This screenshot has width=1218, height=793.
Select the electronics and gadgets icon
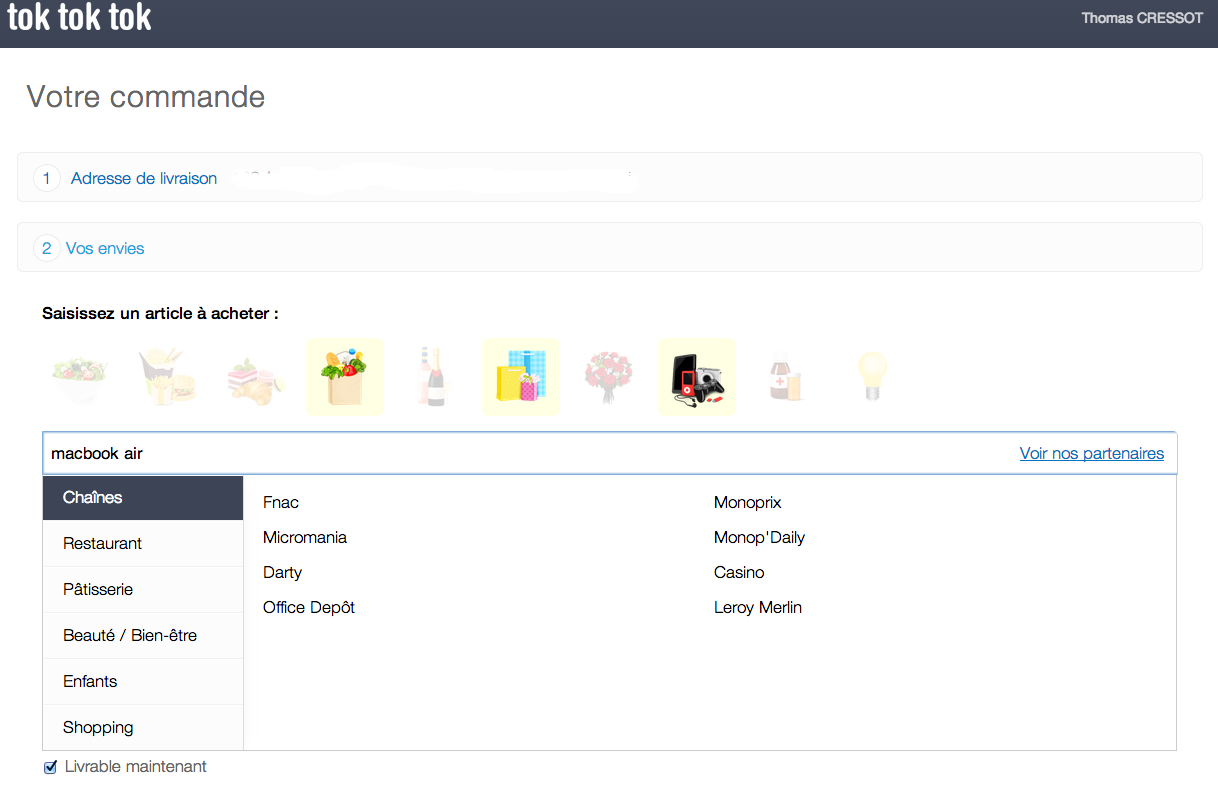click(x=696, y=377)
